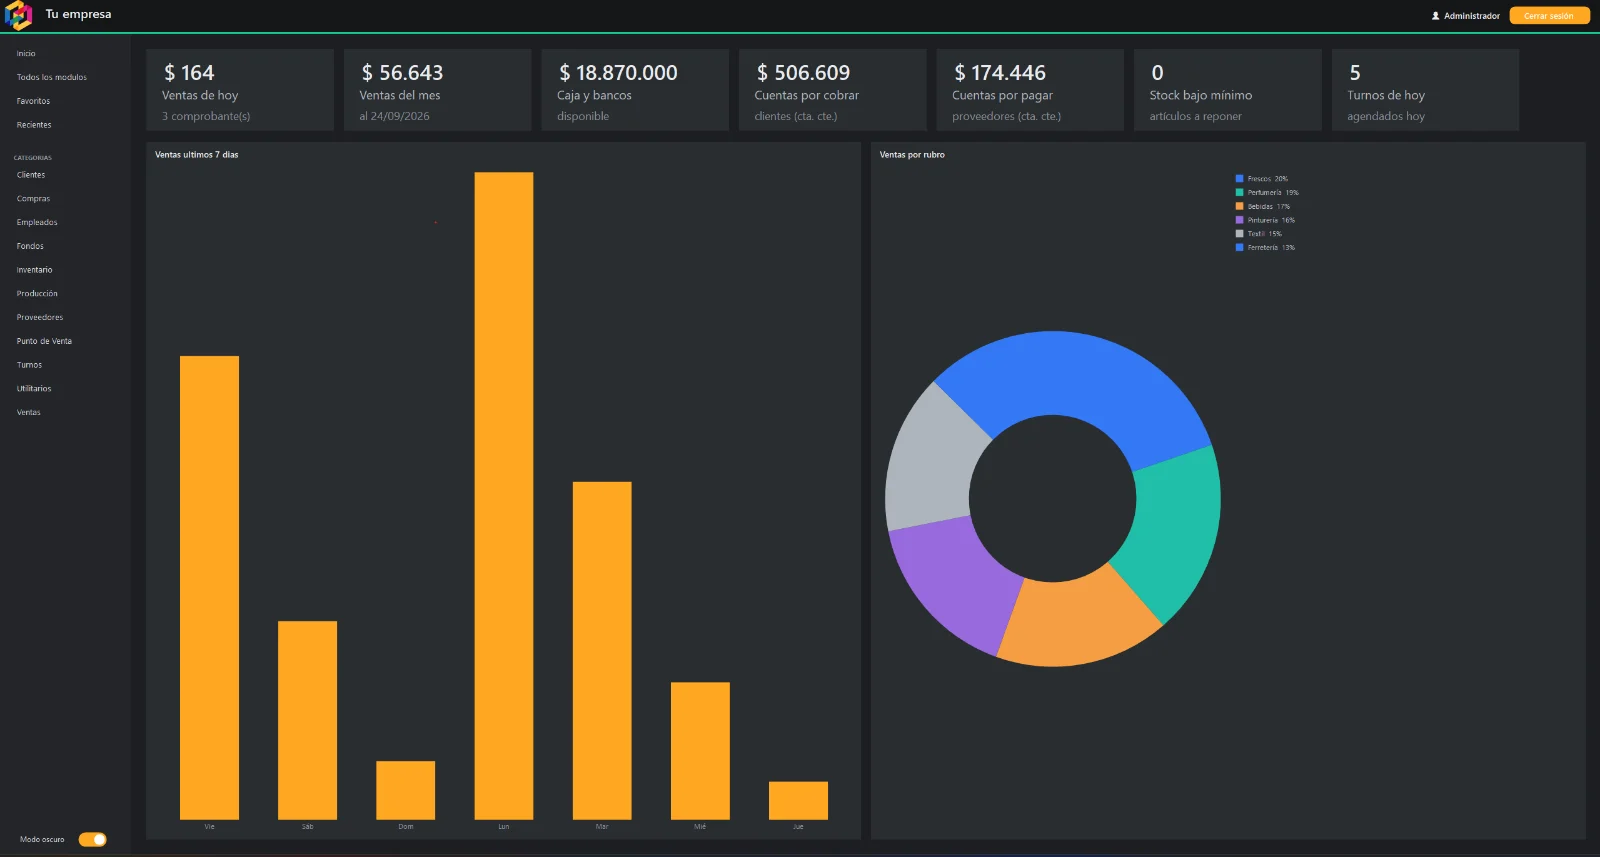The height and width of the screenshot is (857, 1600).
Task: Click the Monday (Lun) sales bar
Action: tap(504, 496)
